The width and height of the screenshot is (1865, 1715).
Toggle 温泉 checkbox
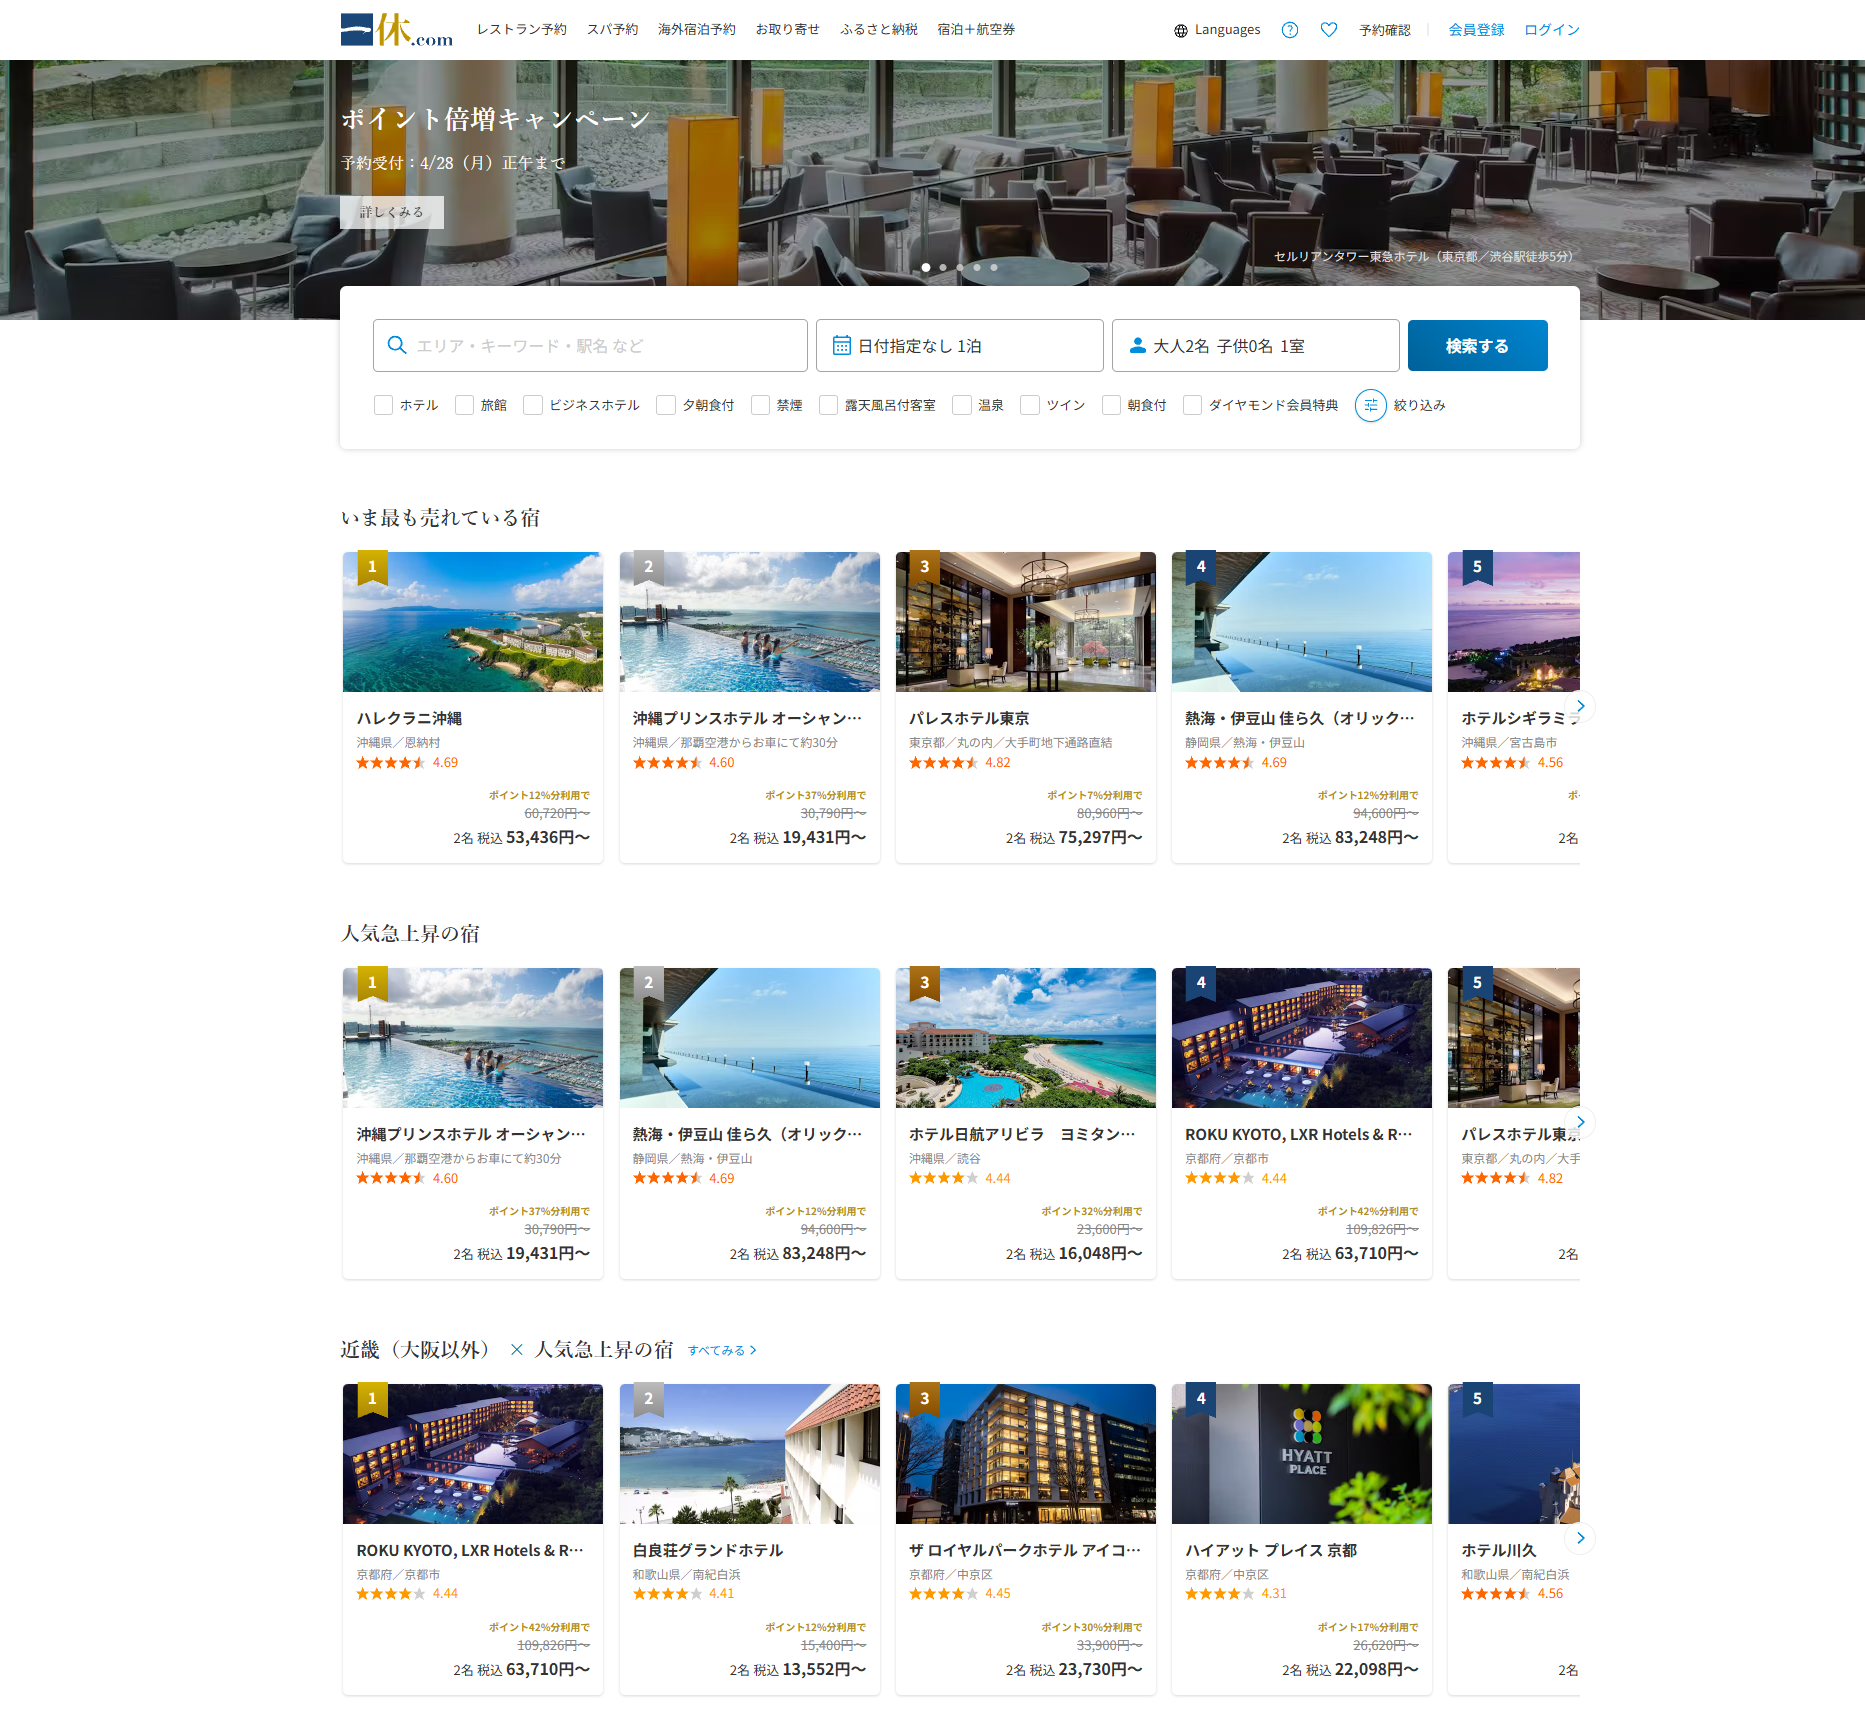962,405
